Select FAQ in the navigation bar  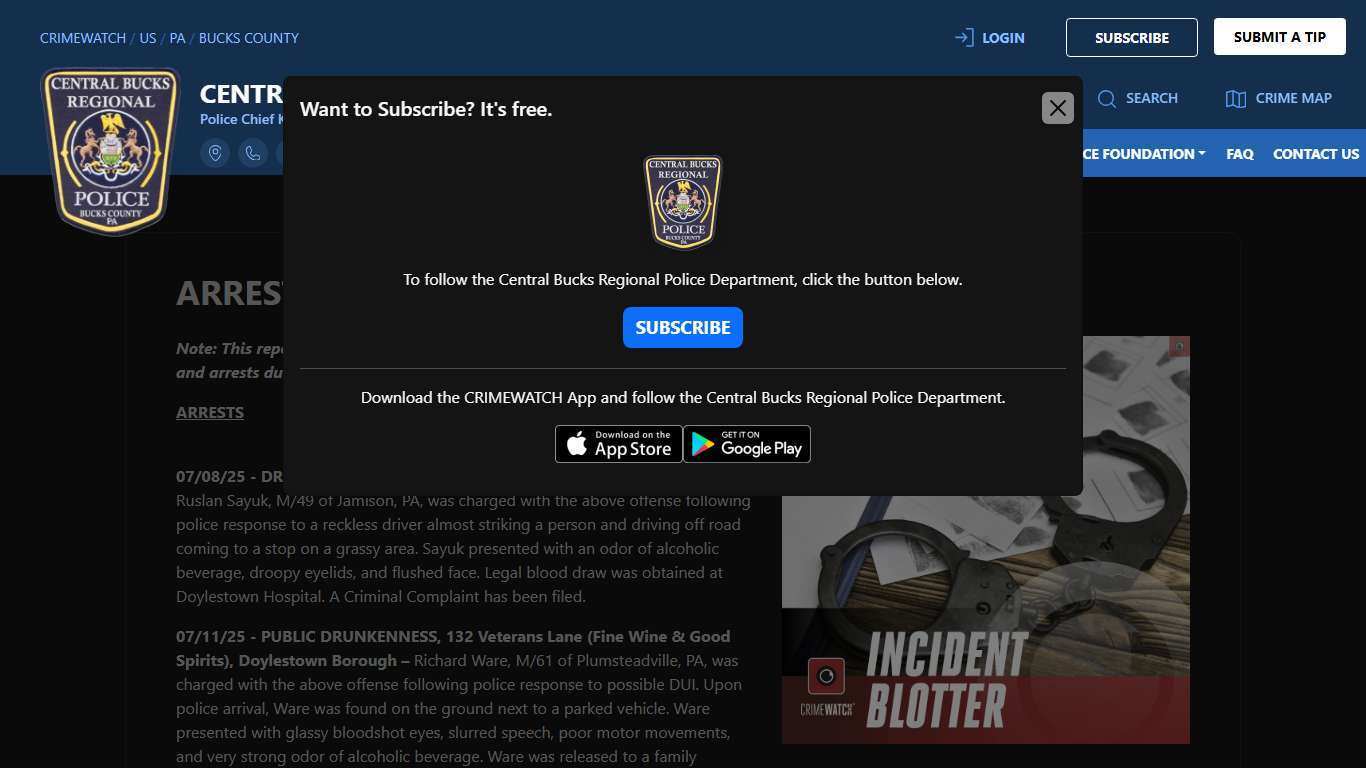click(x=1239, y=154)
